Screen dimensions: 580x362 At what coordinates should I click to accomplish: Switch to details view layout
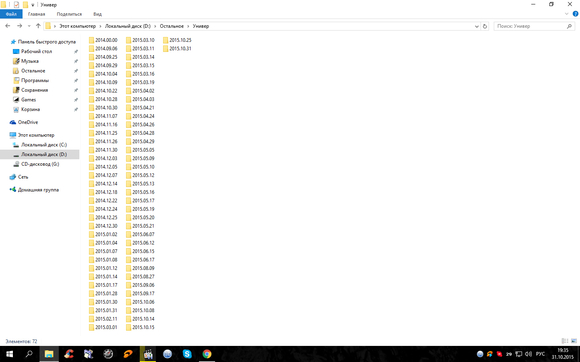(x=565, y=341)
